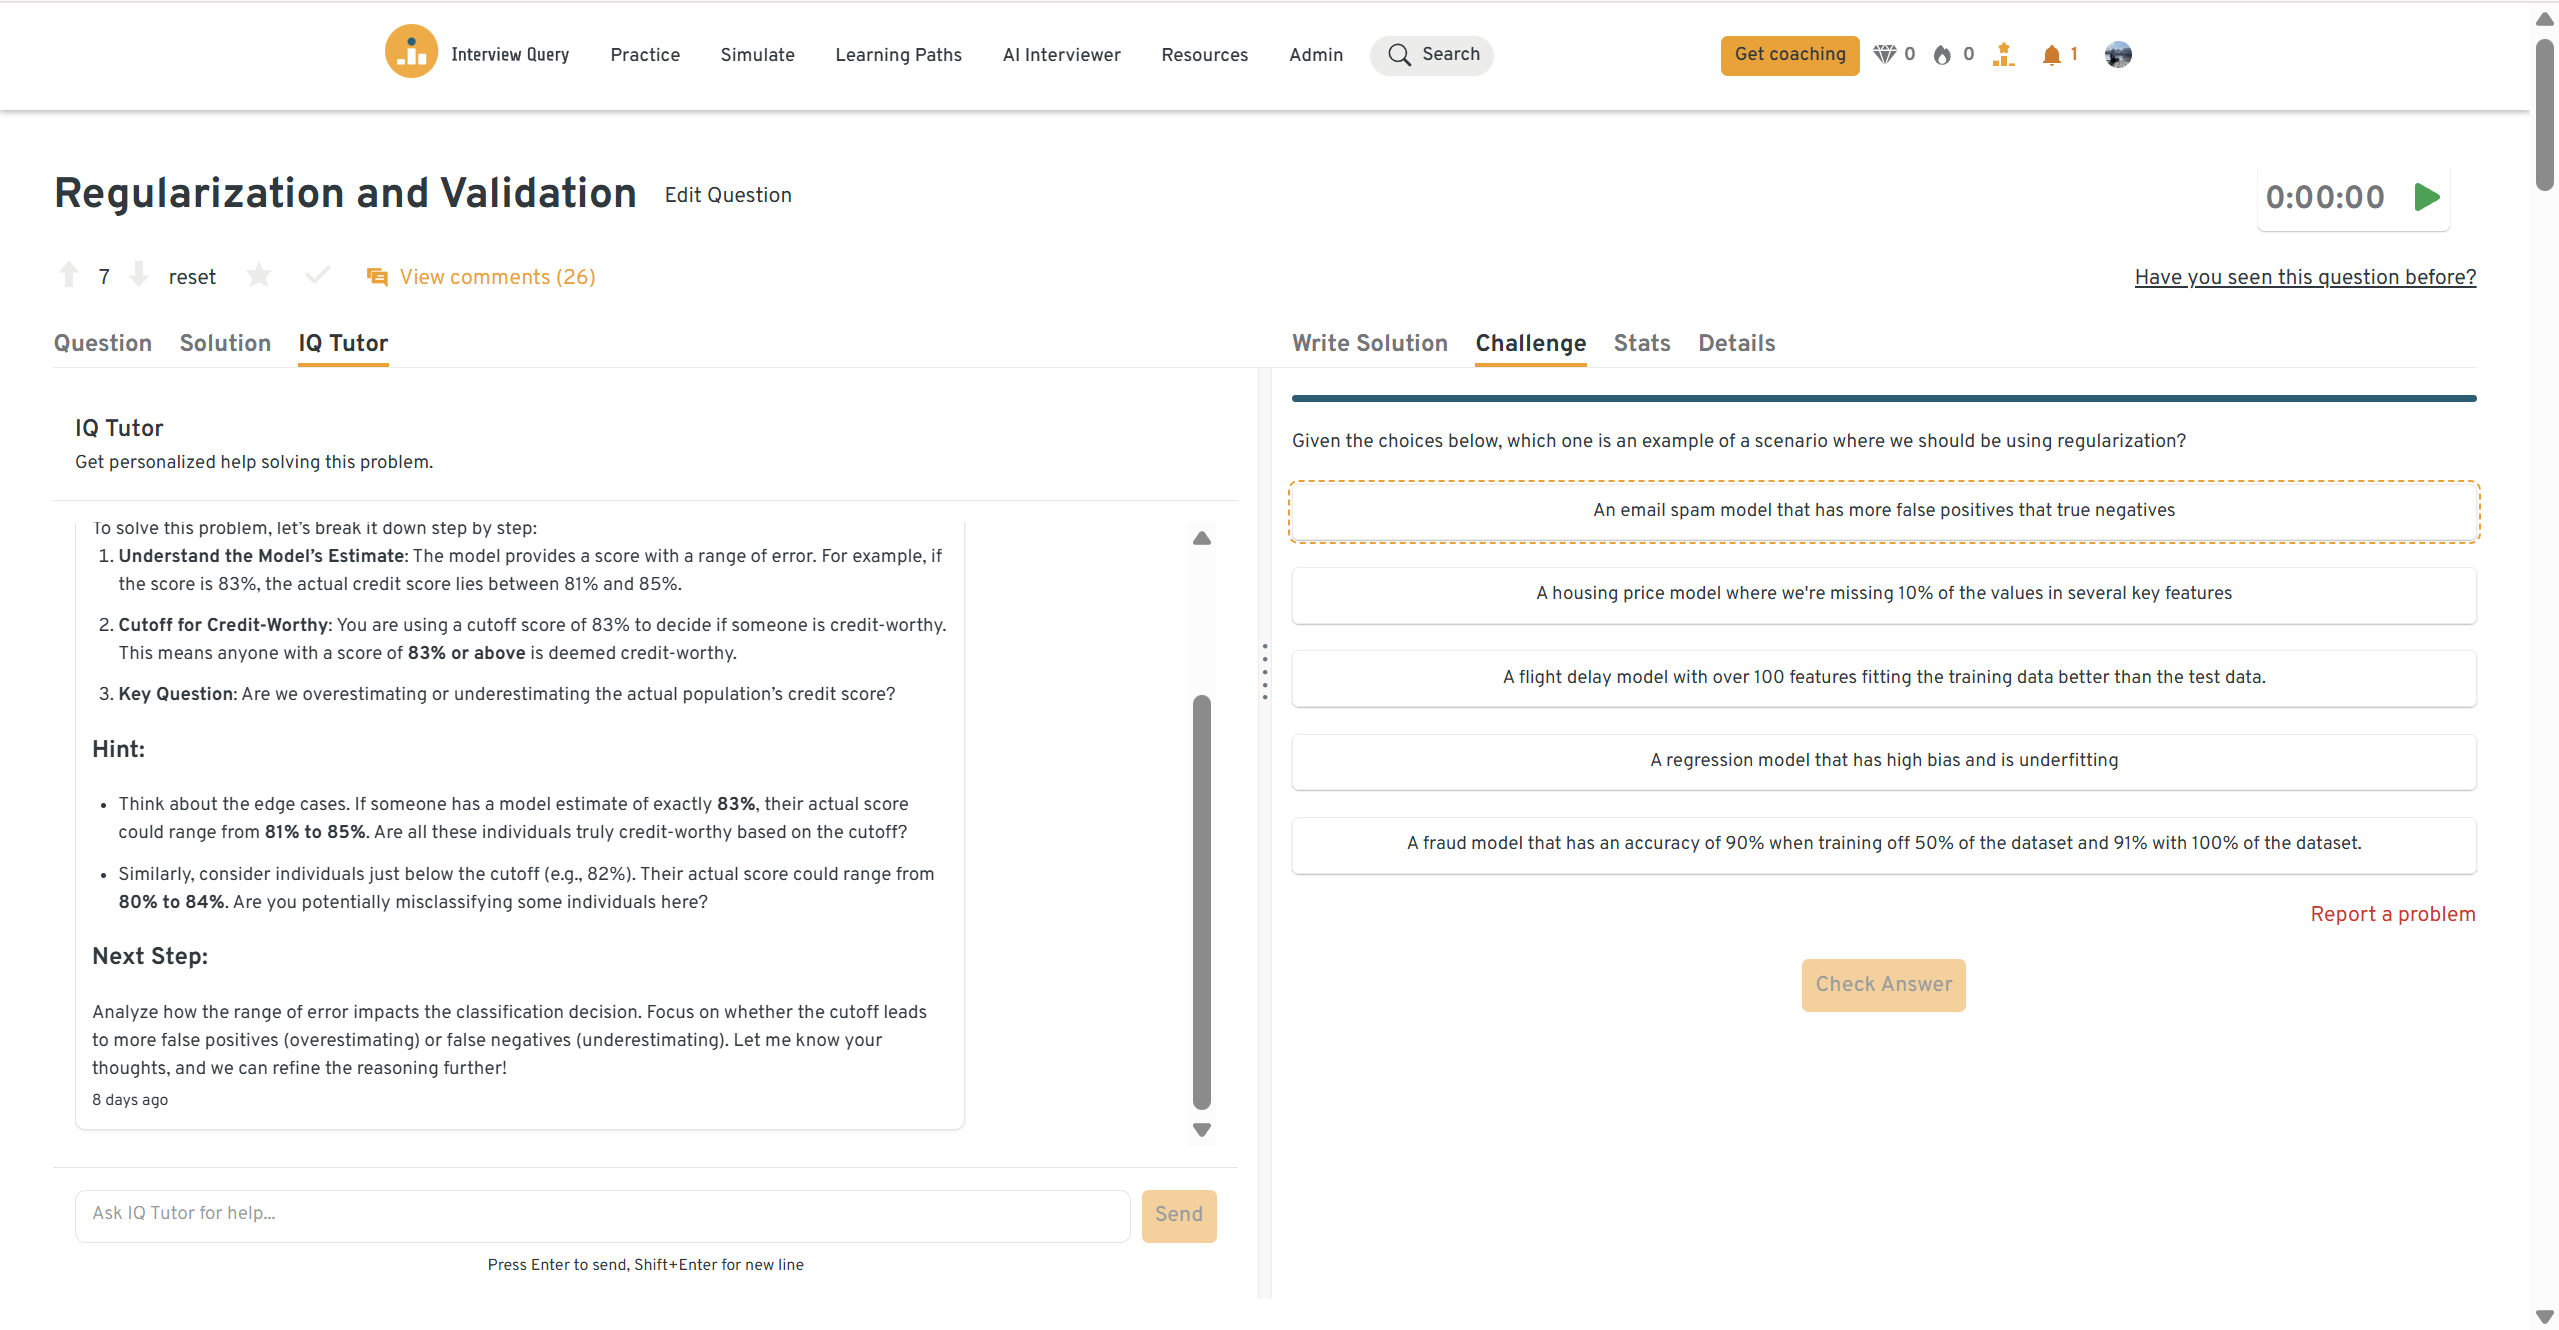Choose the regression model high bias option
This screenshot has width=2559, height=1330.
[1883, 761]
